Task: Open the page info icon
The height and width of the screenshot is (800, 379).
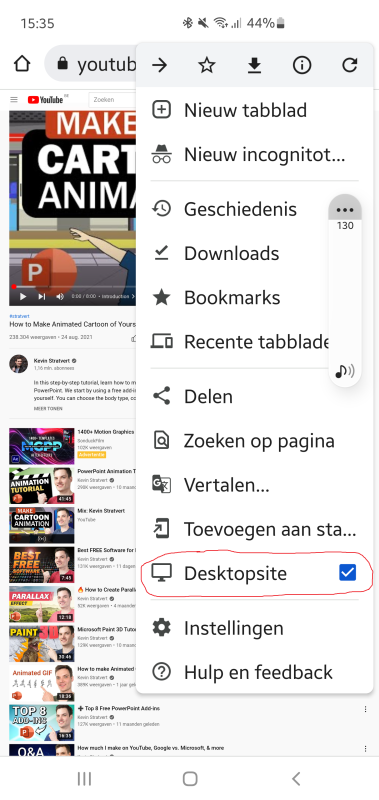Action: [x=302, y=65]
